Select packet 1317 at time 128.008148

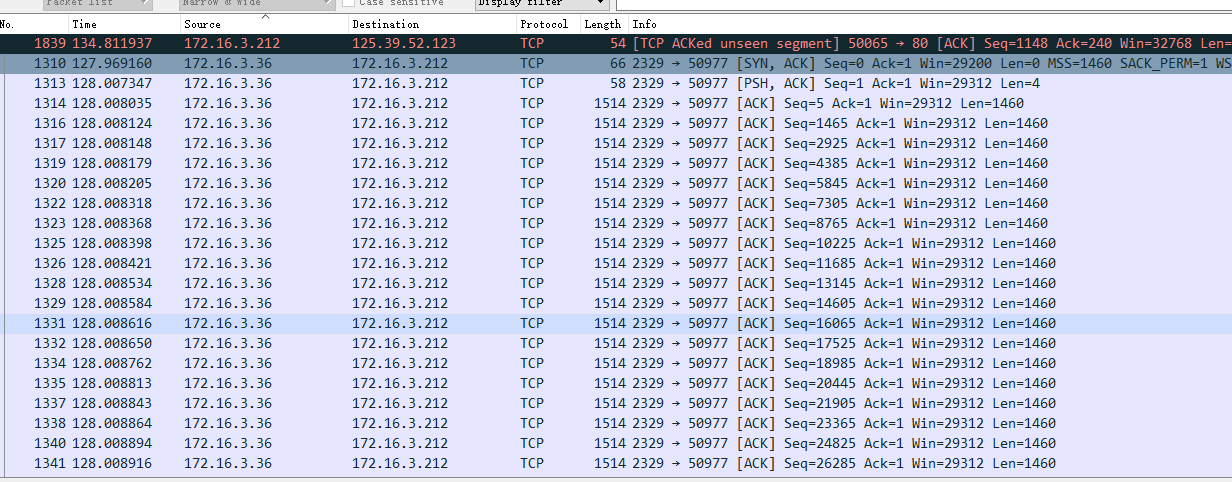coord(616,143)
